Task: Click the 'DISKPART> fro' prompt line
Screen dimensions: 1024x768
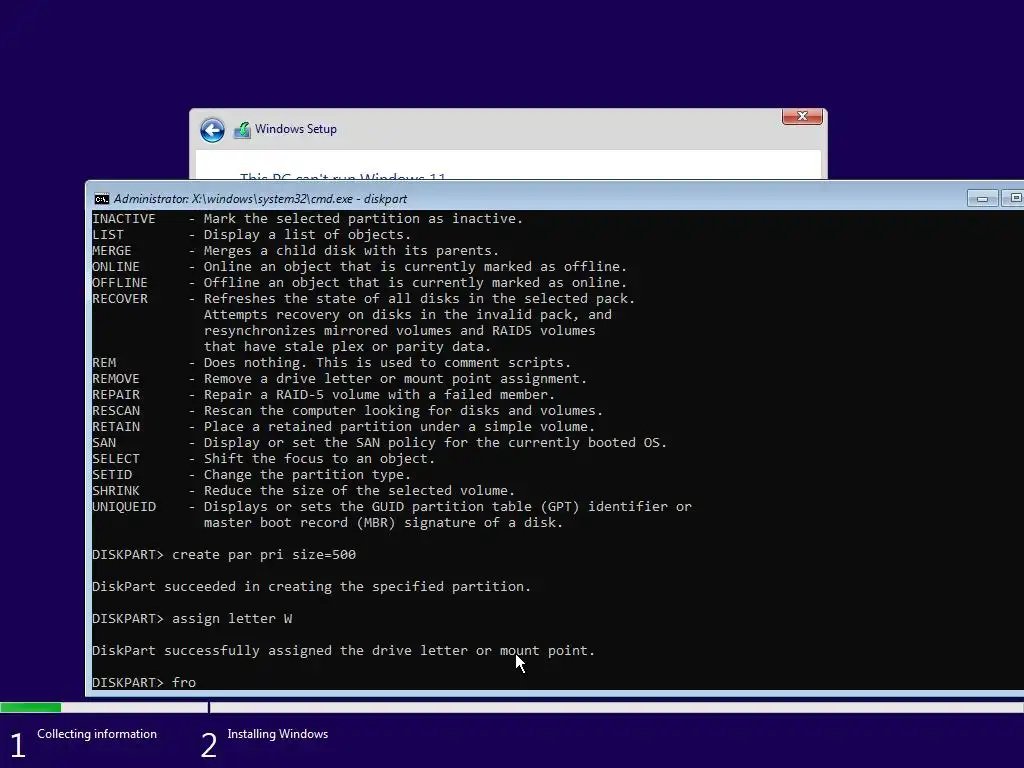Action: point(144,682)
